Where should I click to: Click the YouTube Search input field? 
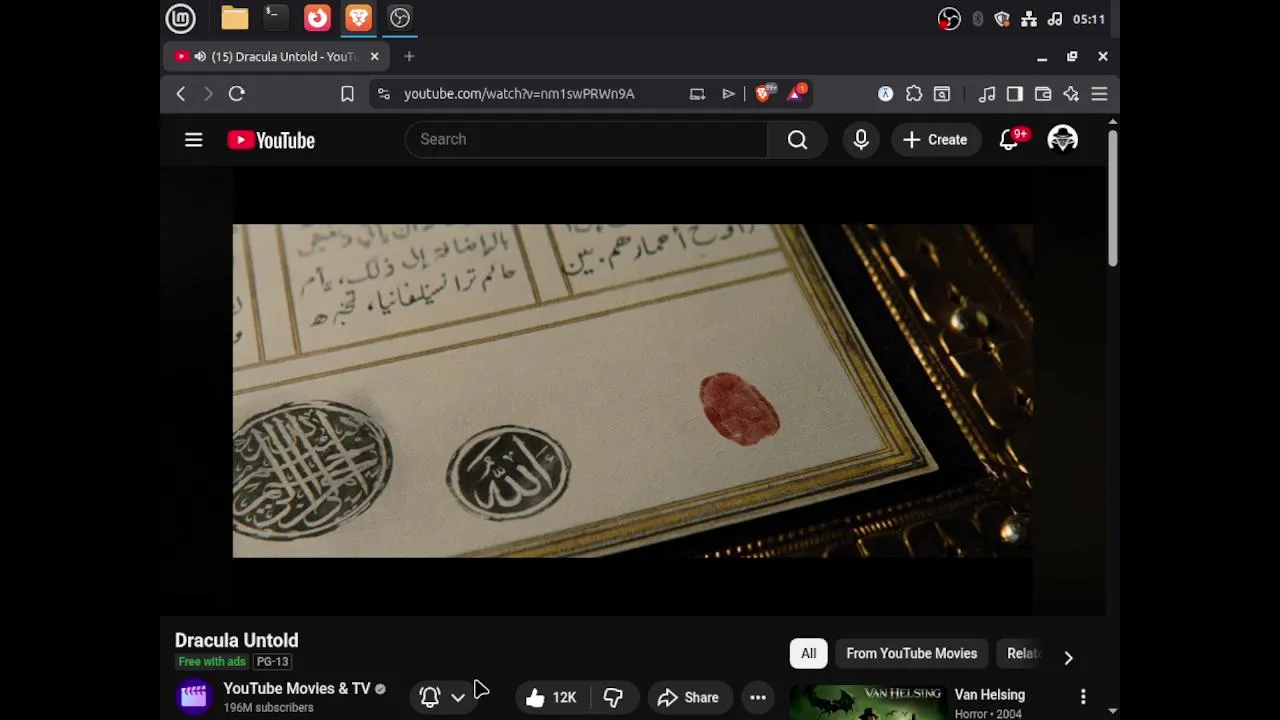[586, 139]
